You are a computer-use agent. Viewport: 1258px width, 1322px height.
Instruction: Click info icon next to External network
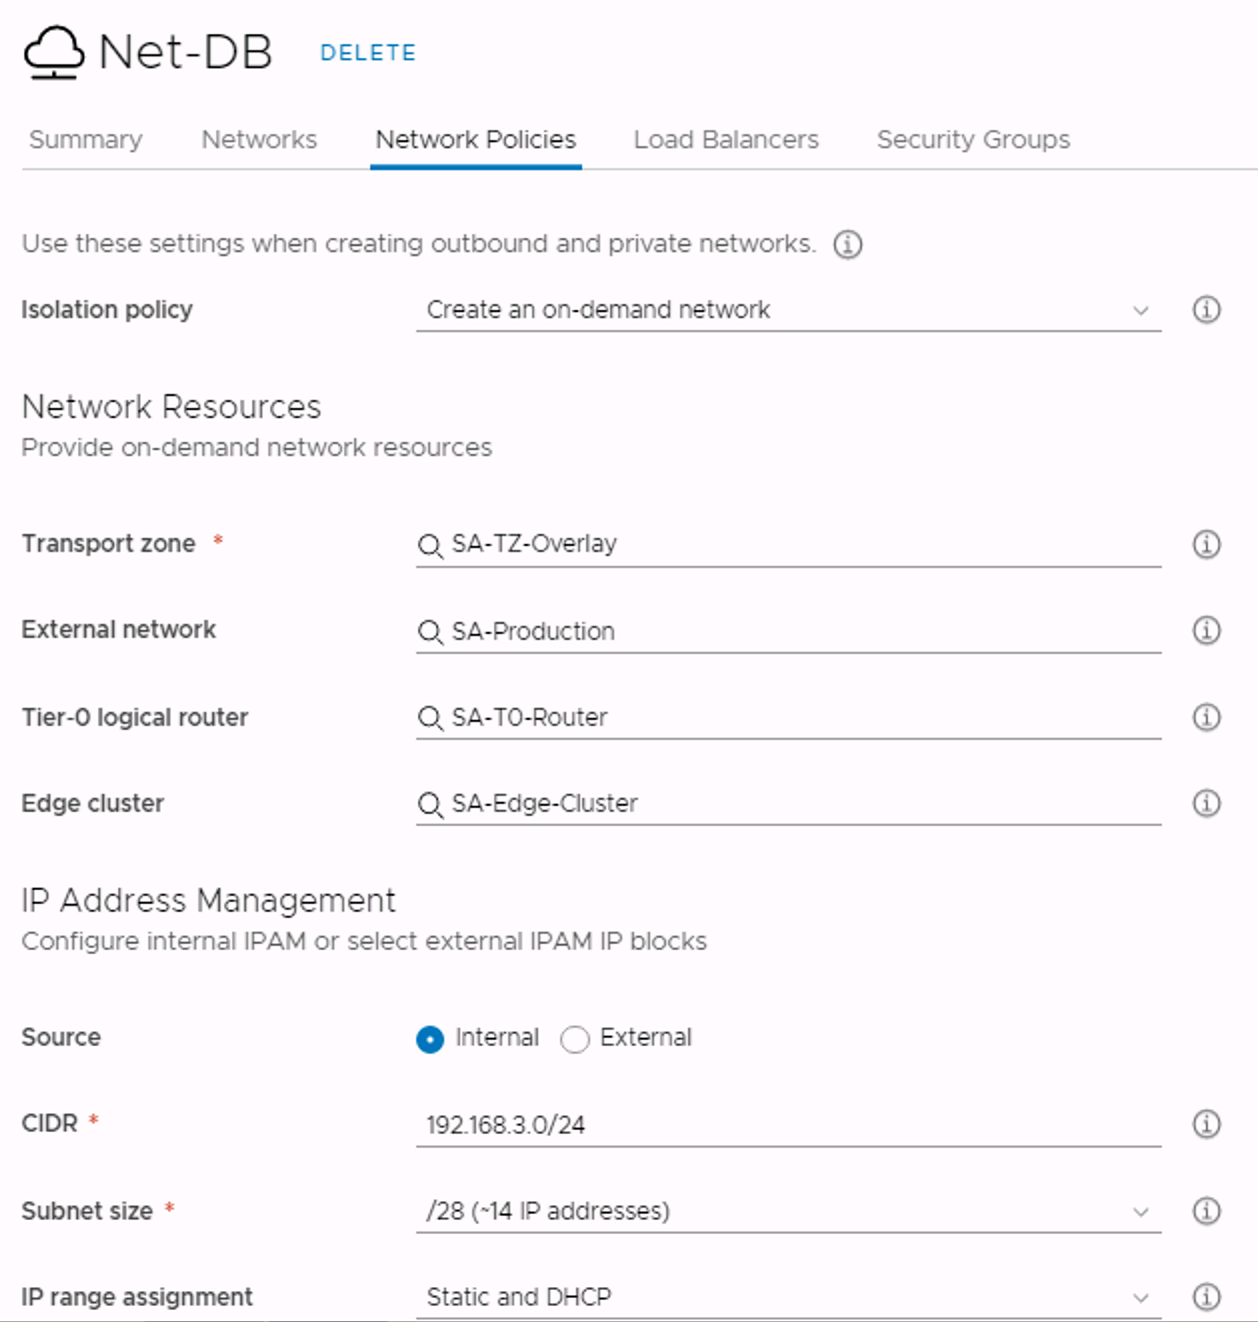[1206, 630]
